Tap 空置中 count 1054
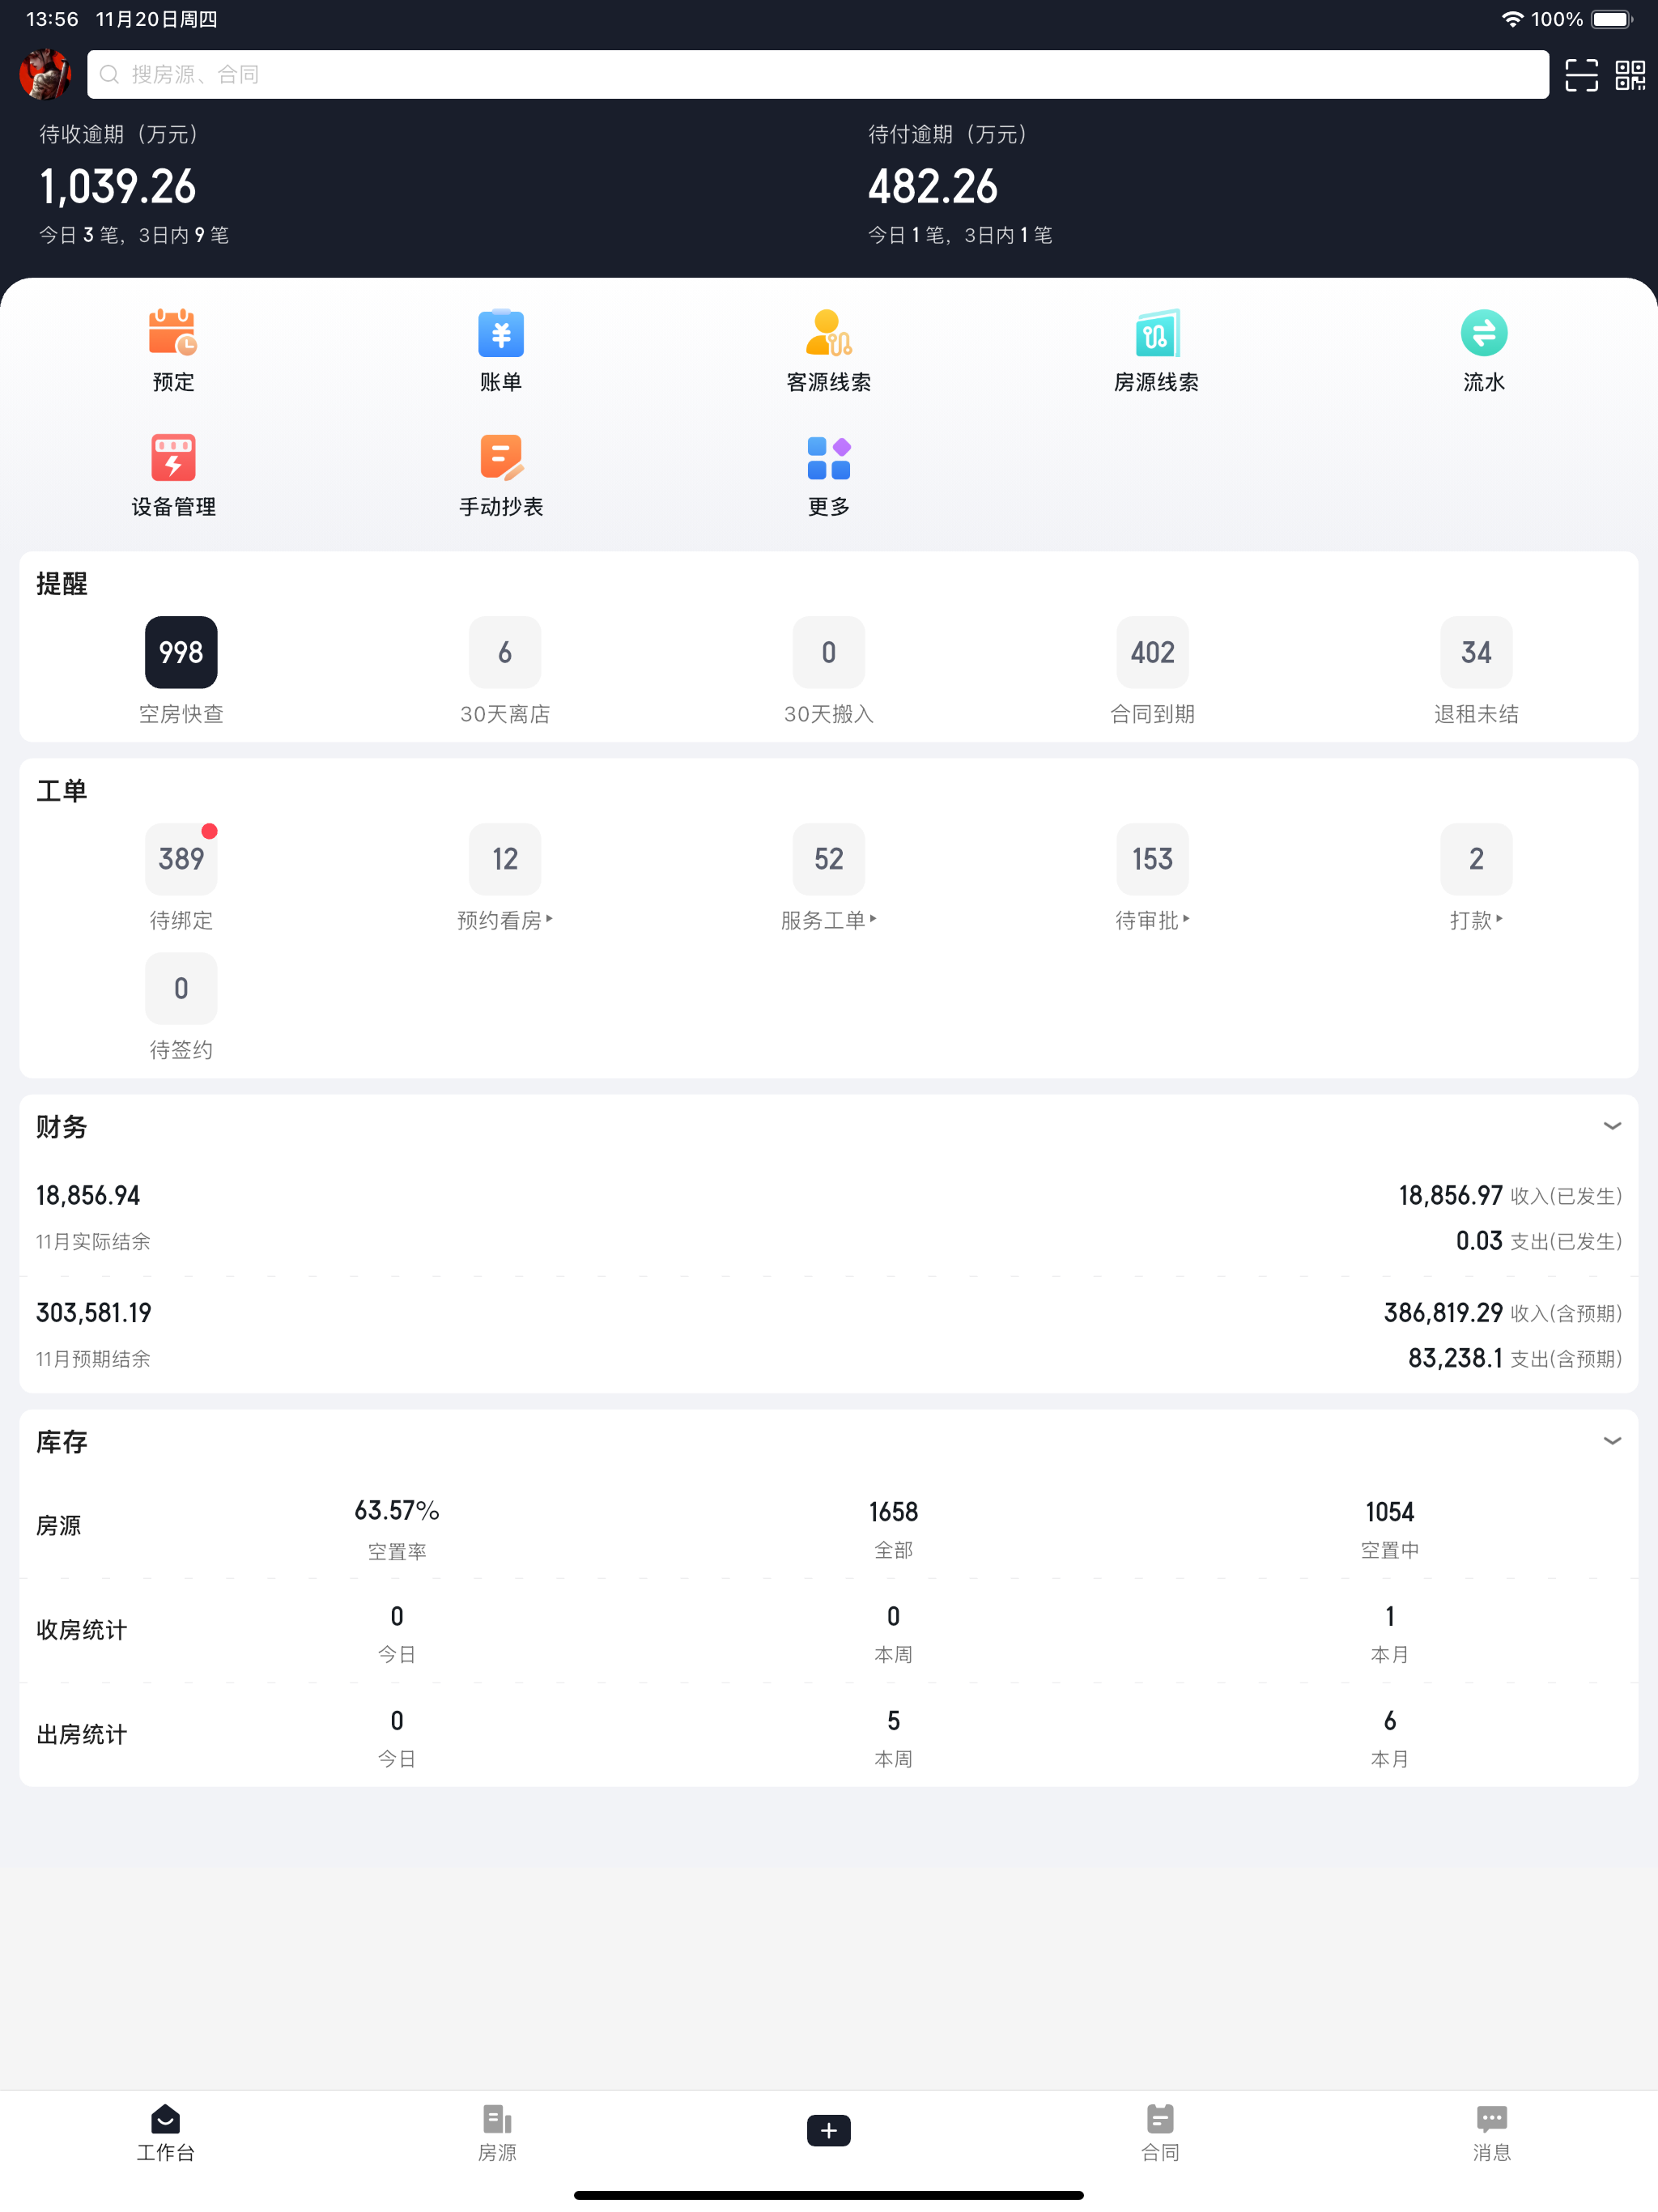 point(1389,1512)
